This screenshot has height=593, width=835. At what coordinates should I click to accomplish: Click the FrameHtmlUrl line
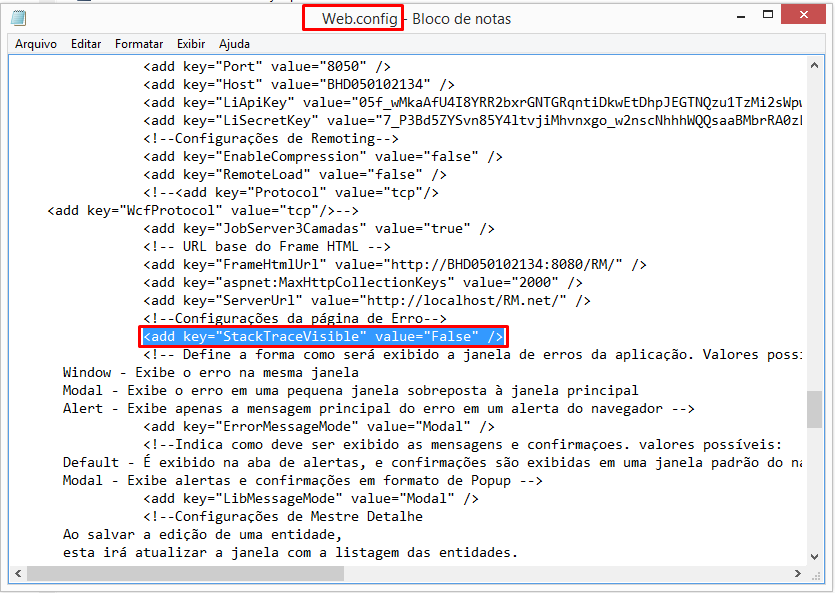click(x=395, y=265)
